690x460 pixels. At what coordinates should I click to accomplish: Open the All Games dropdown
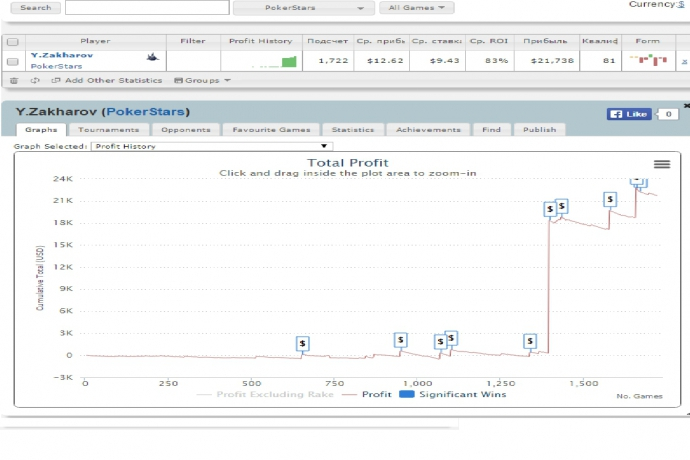click(x=416, y=7)
